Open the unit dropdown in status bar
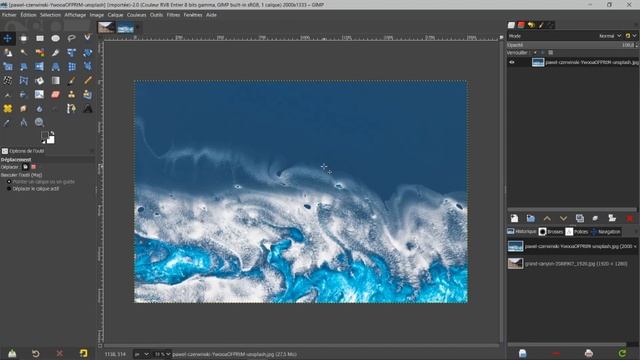 tap(141, 354)
